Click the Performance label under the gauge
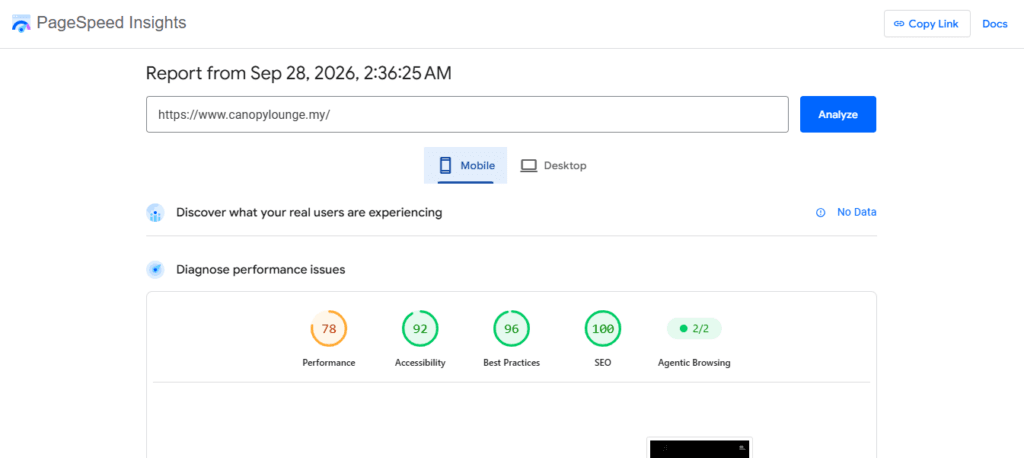The width and height of the screenshot is (1024, 458). coord(328,363)
